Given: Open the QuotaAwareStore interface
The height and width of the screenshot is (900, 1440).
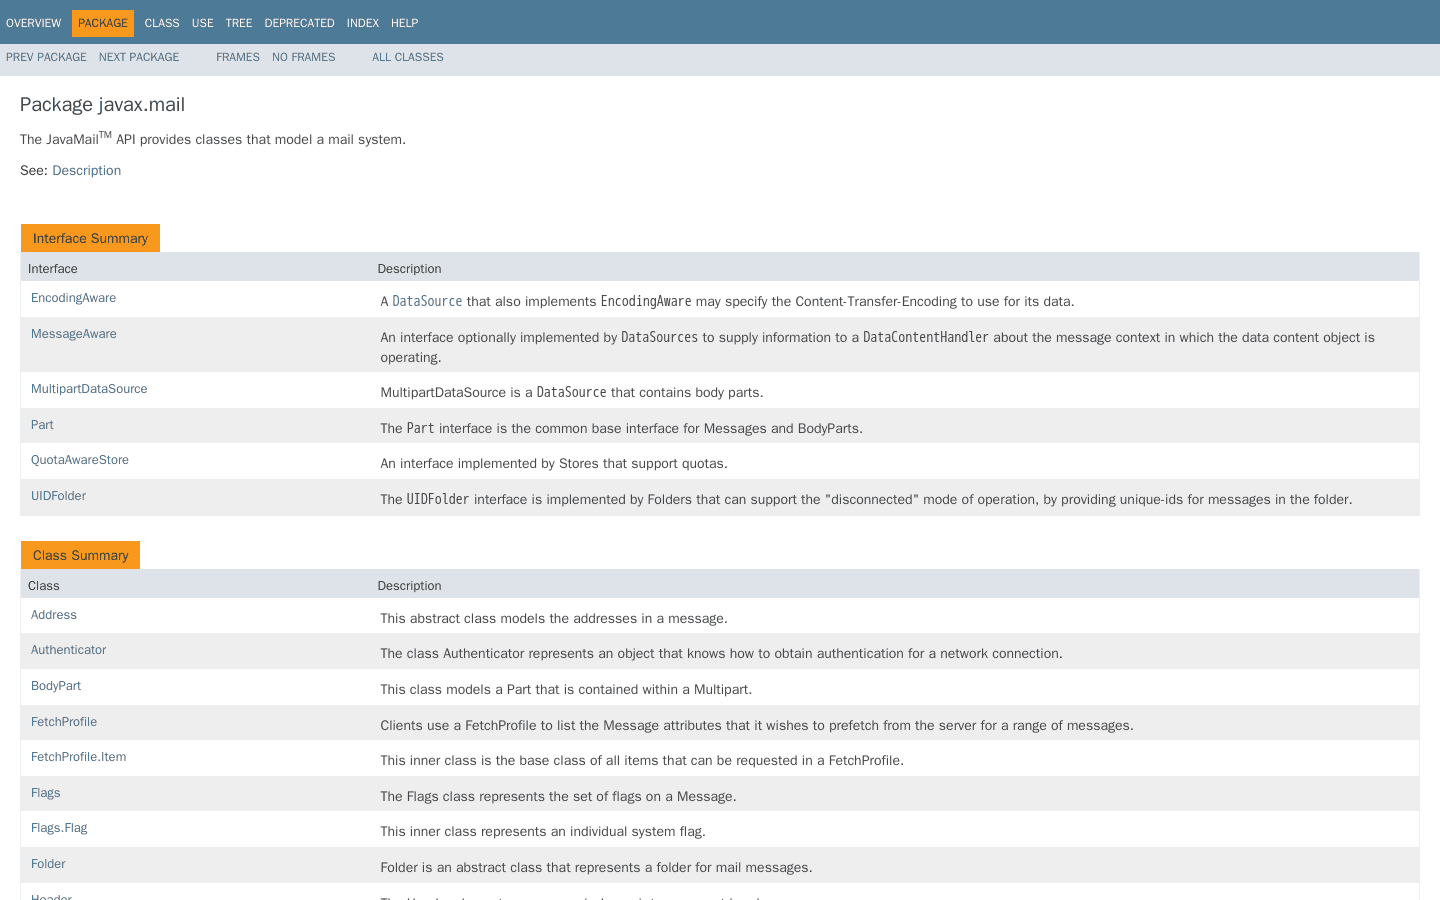Looking at the screenshot, I should coord(79,459).
